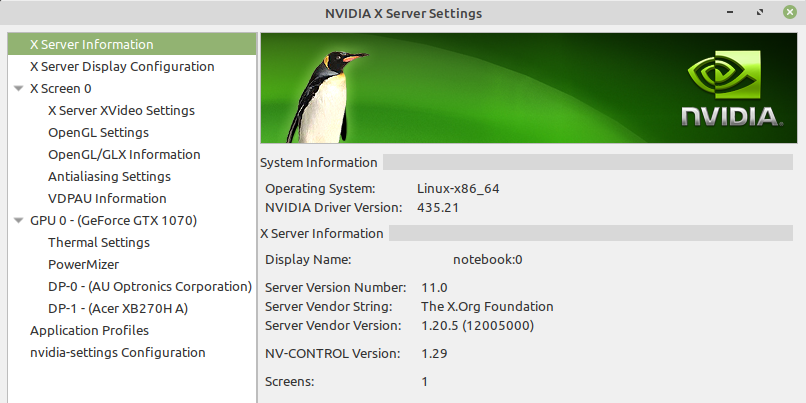Image resolution: width=806 pixels, height=403 pixels.
Task: Open Thermal Settings page
Action: click(x=99, y=243)
